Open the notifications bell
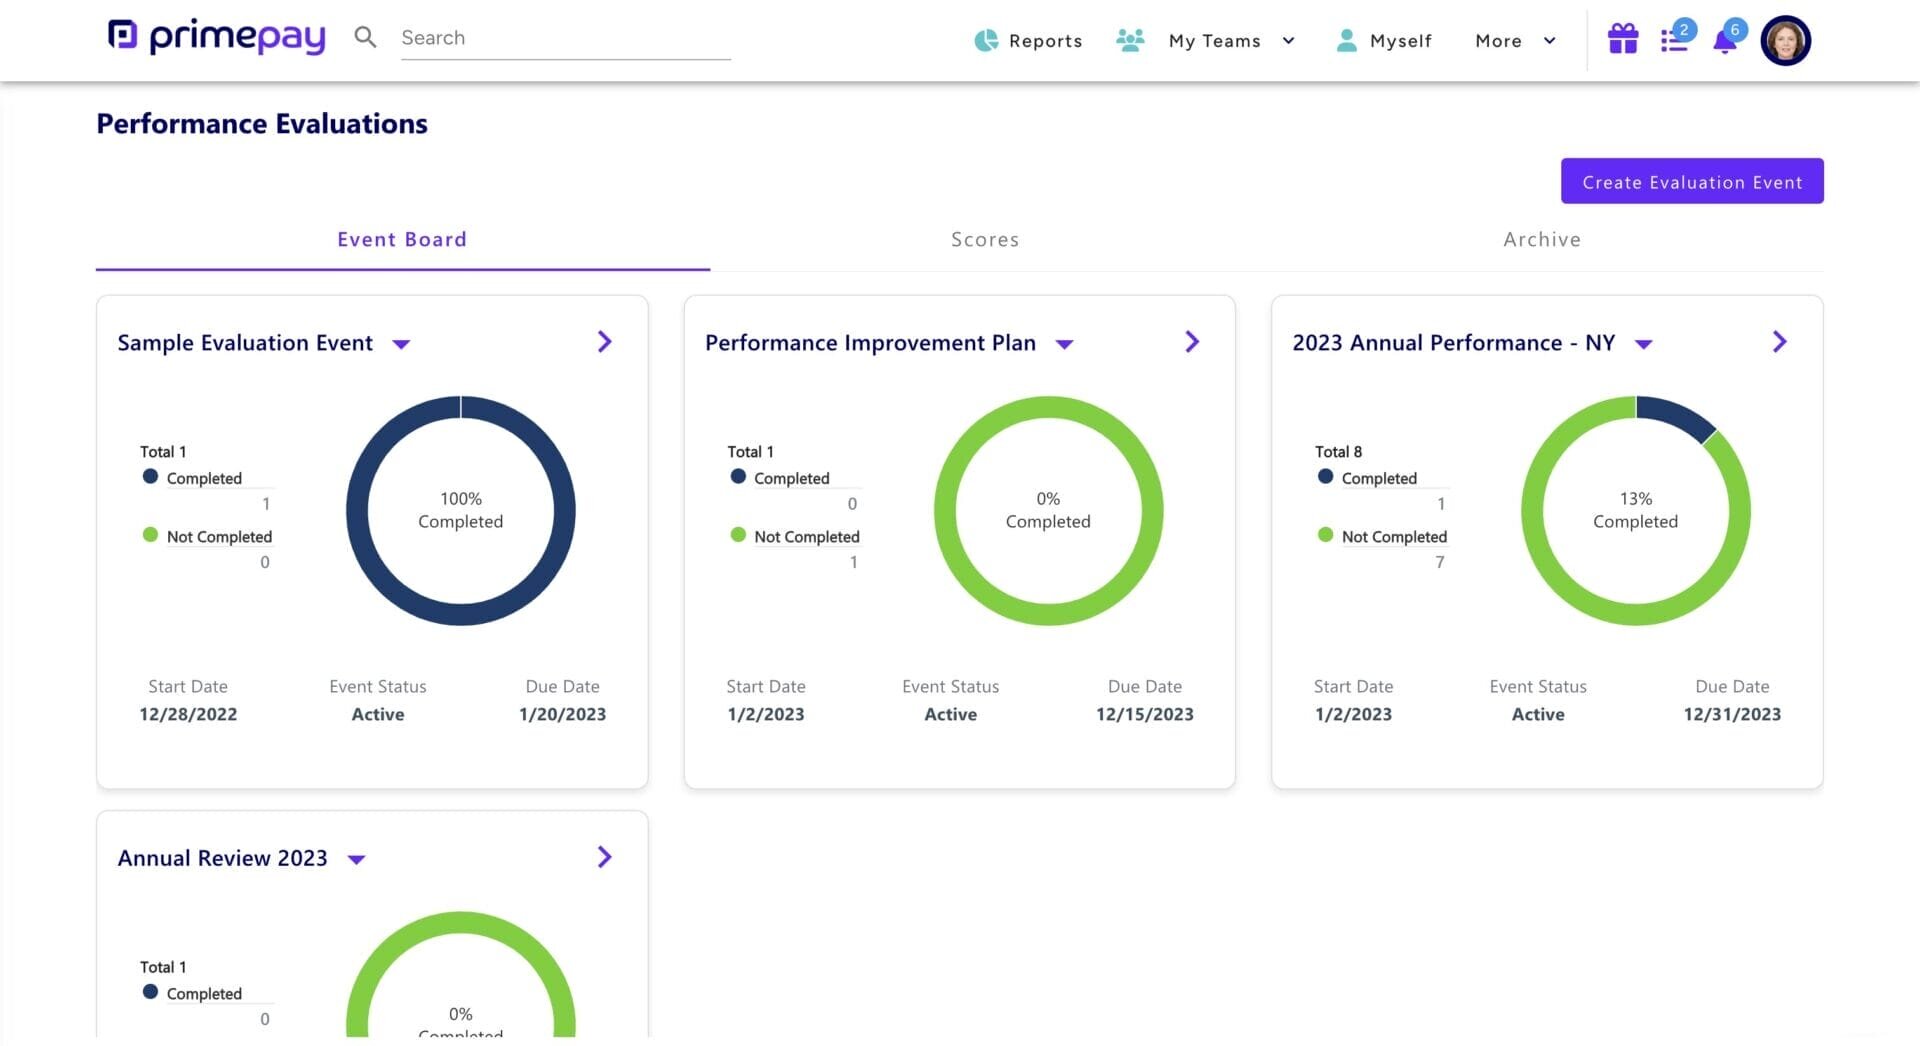This screenshot has height=1046, width=1920. (1724, 42)
